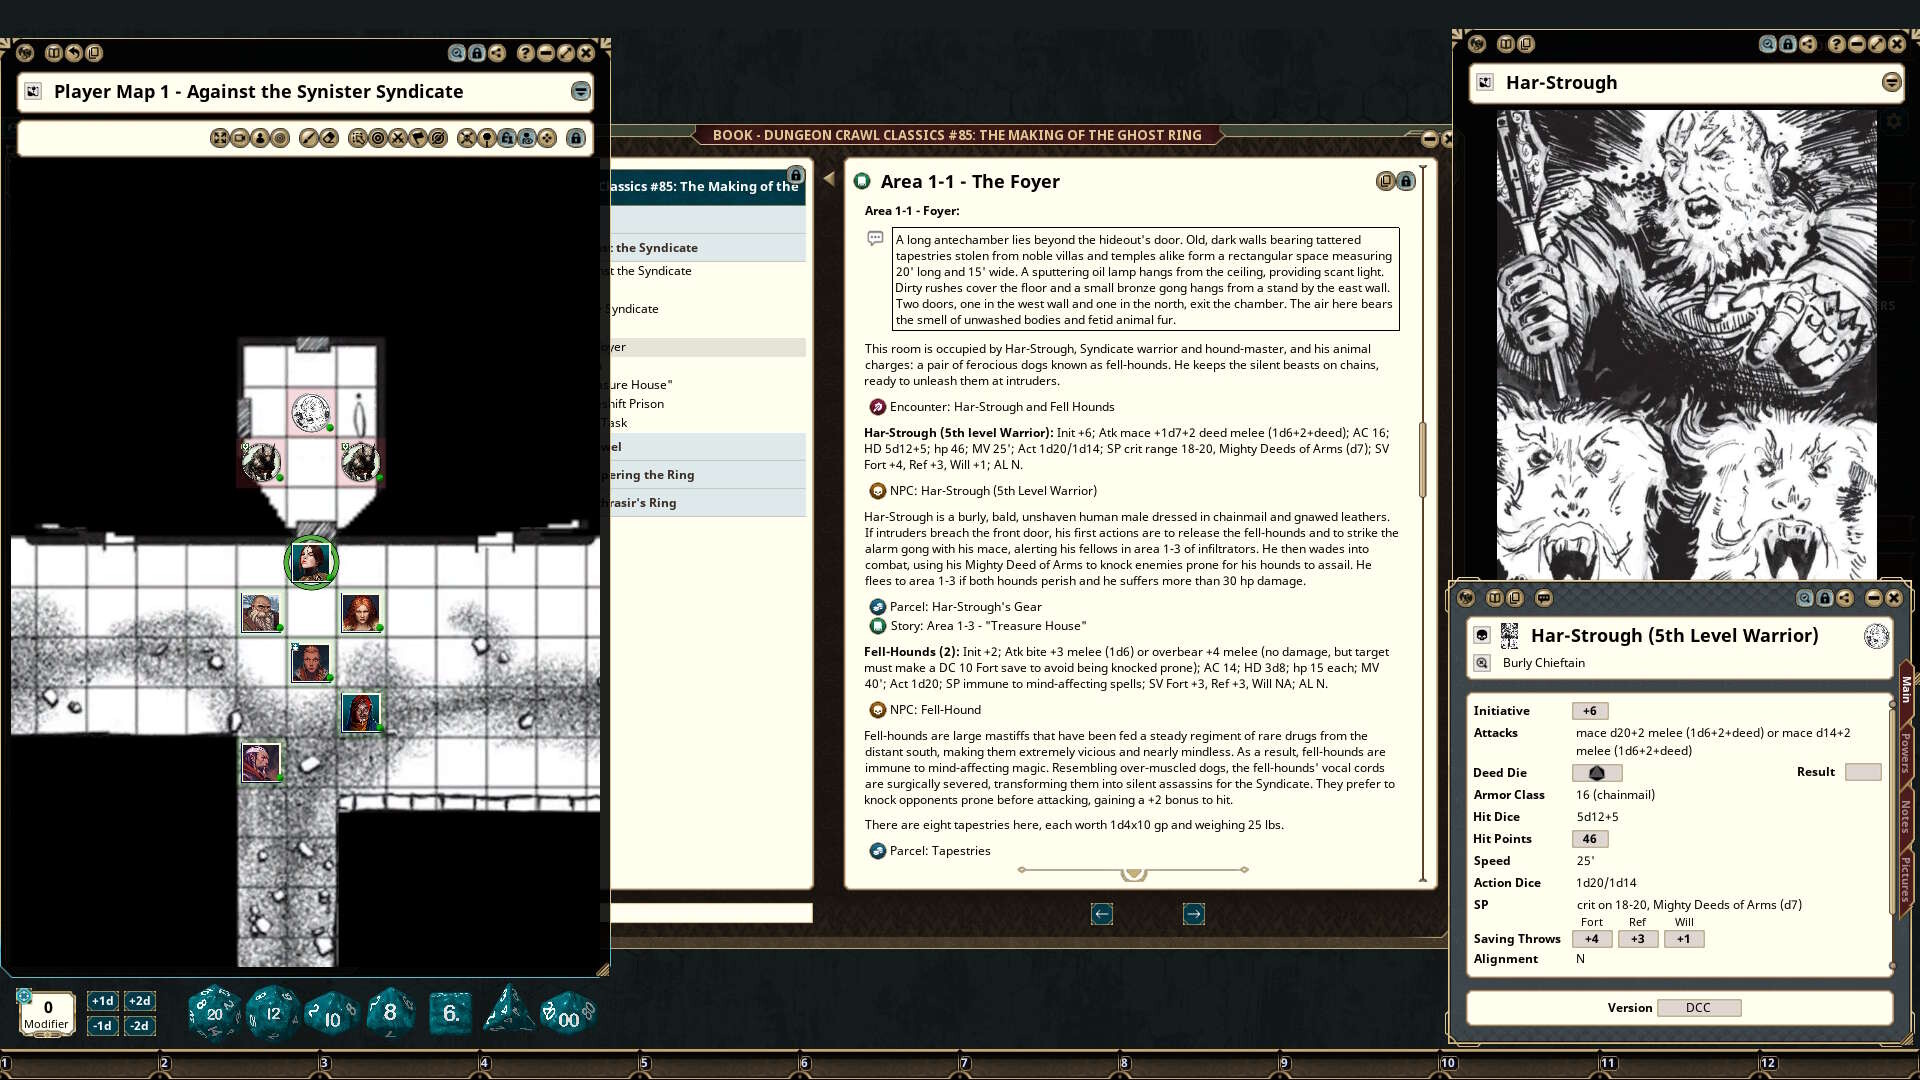The height and width of the screenshot is (1080, 1920).
Task: Roll the d6 die
Action: pos(450,1013)
